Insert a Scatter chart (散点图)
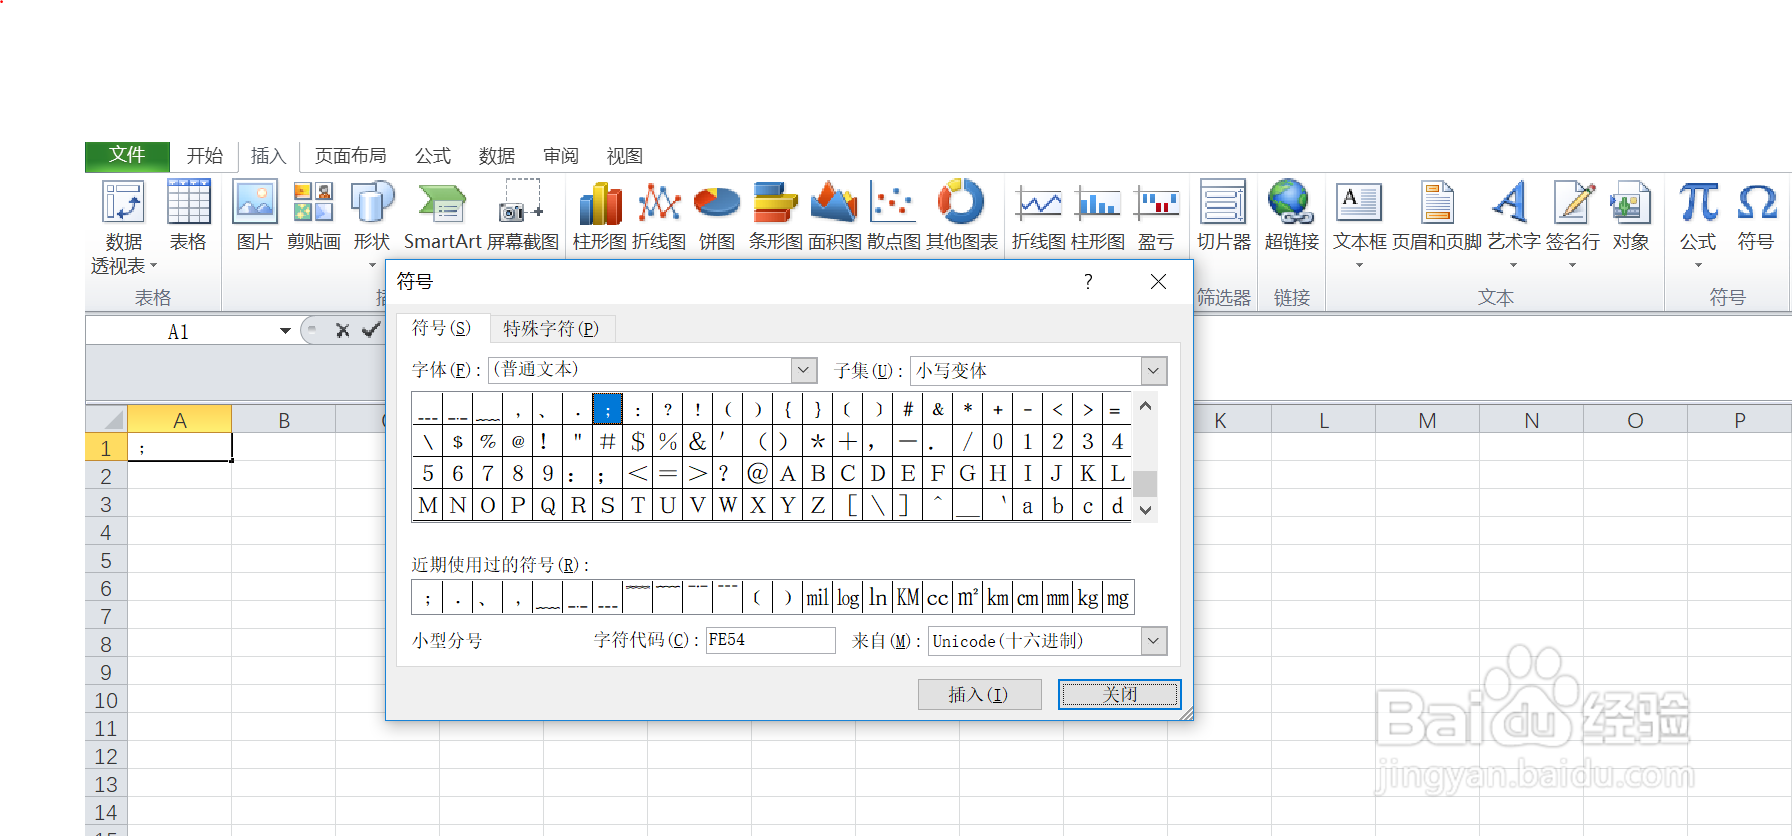The width and height of the screenshot is (1792, 836). pyautogui.click(x=893, y=215)
